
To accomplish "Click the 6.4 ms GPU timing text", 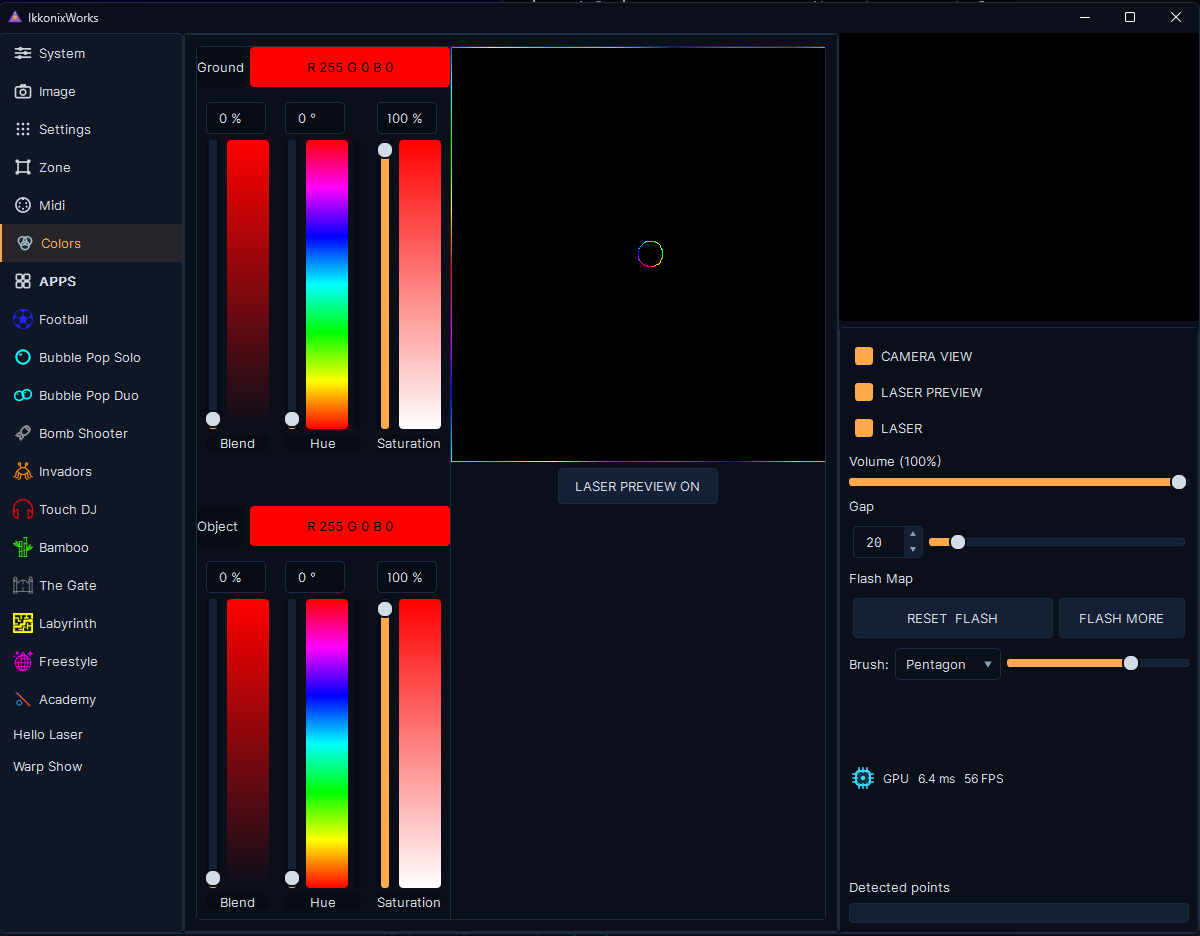I will point(937,778).
